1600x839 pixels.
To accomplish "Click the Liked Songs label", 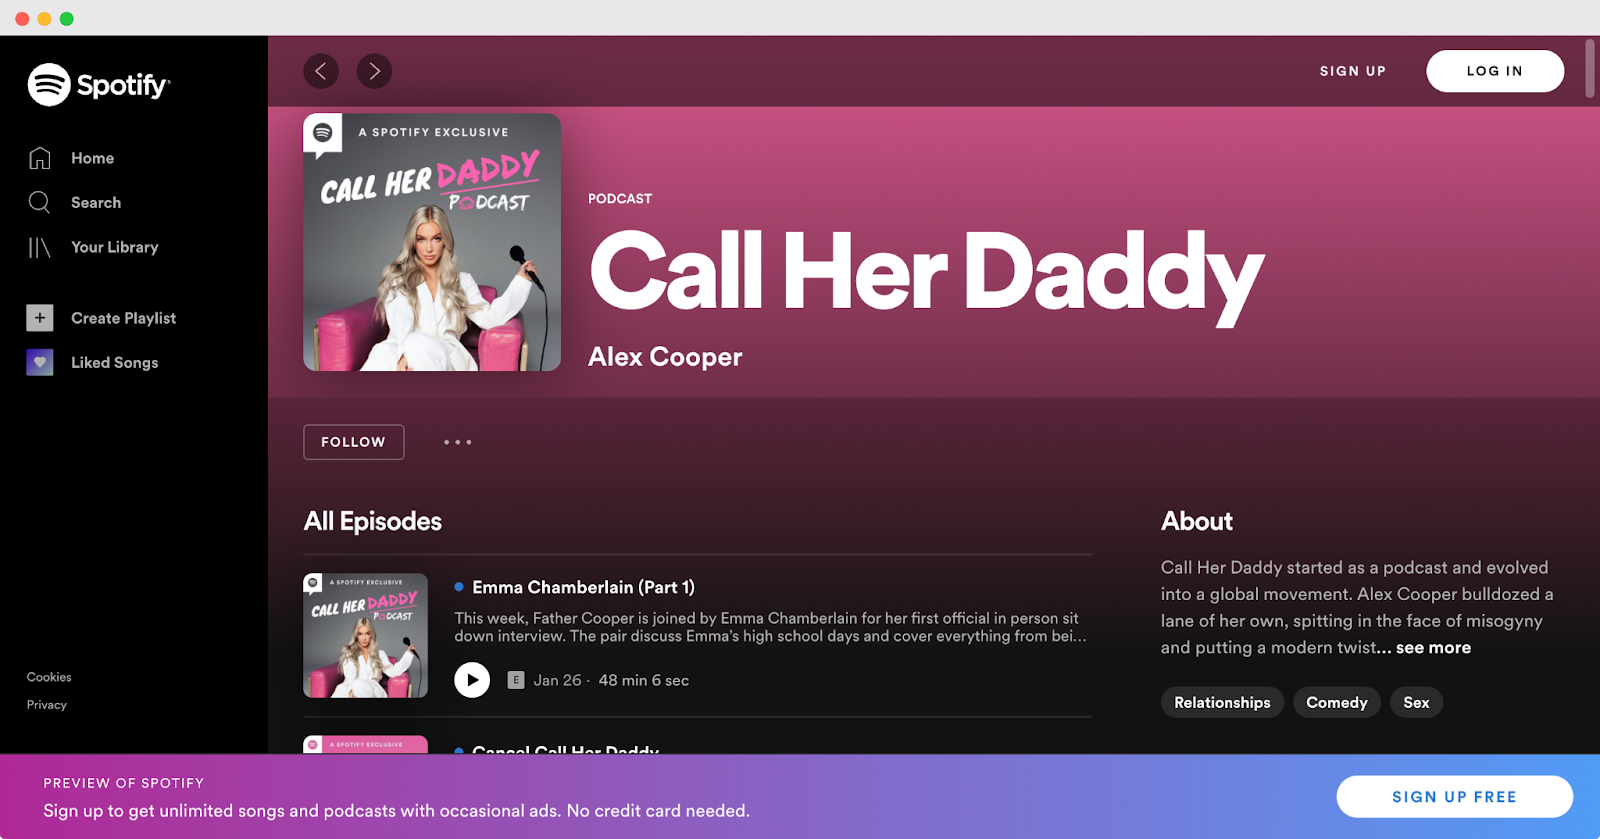I will 115,362.
